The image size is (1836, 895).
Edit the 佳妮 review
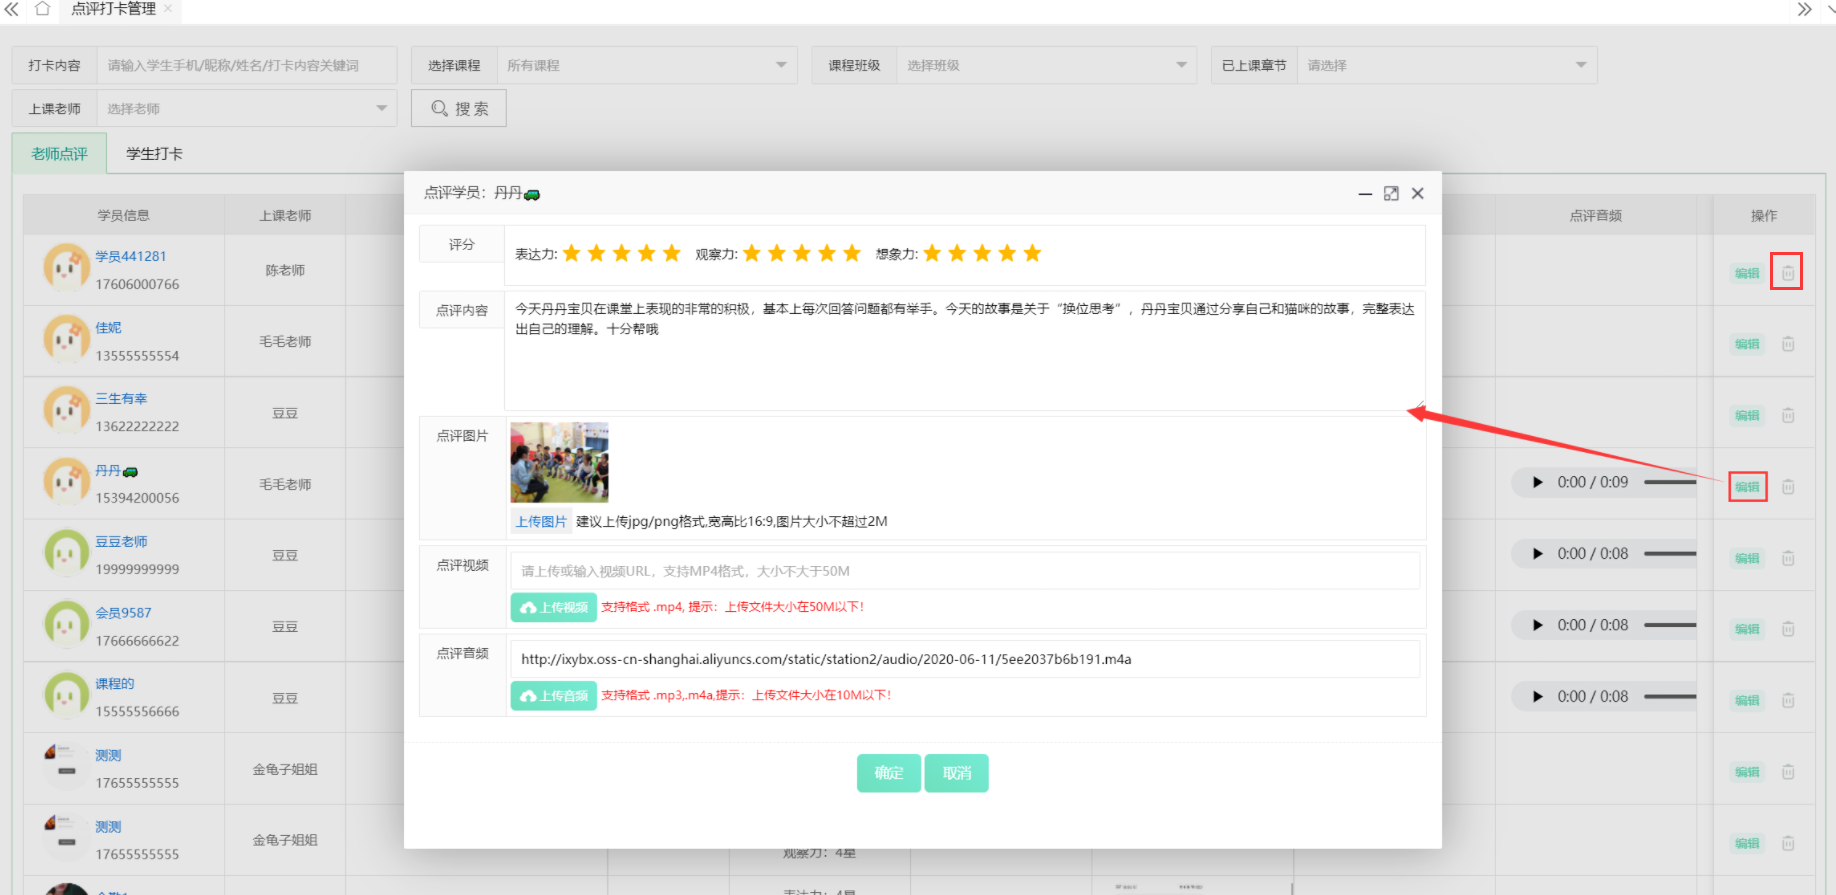1747,344
